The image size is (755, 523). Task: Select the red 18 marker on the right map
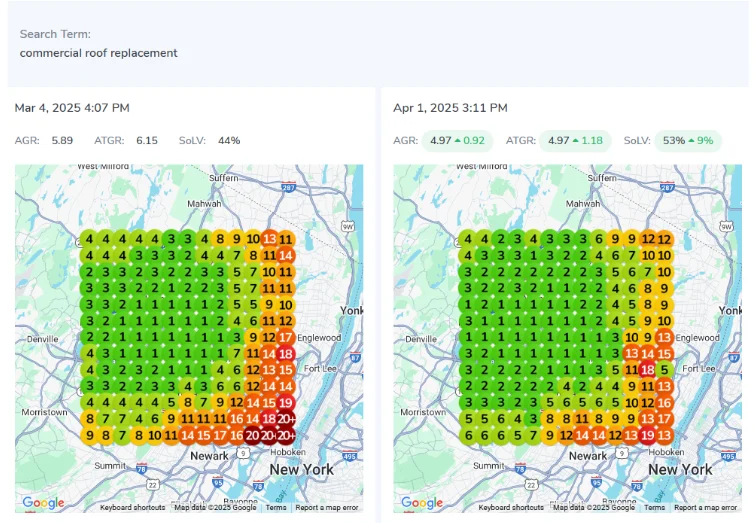pyautogui.click(x=648, y=370)
